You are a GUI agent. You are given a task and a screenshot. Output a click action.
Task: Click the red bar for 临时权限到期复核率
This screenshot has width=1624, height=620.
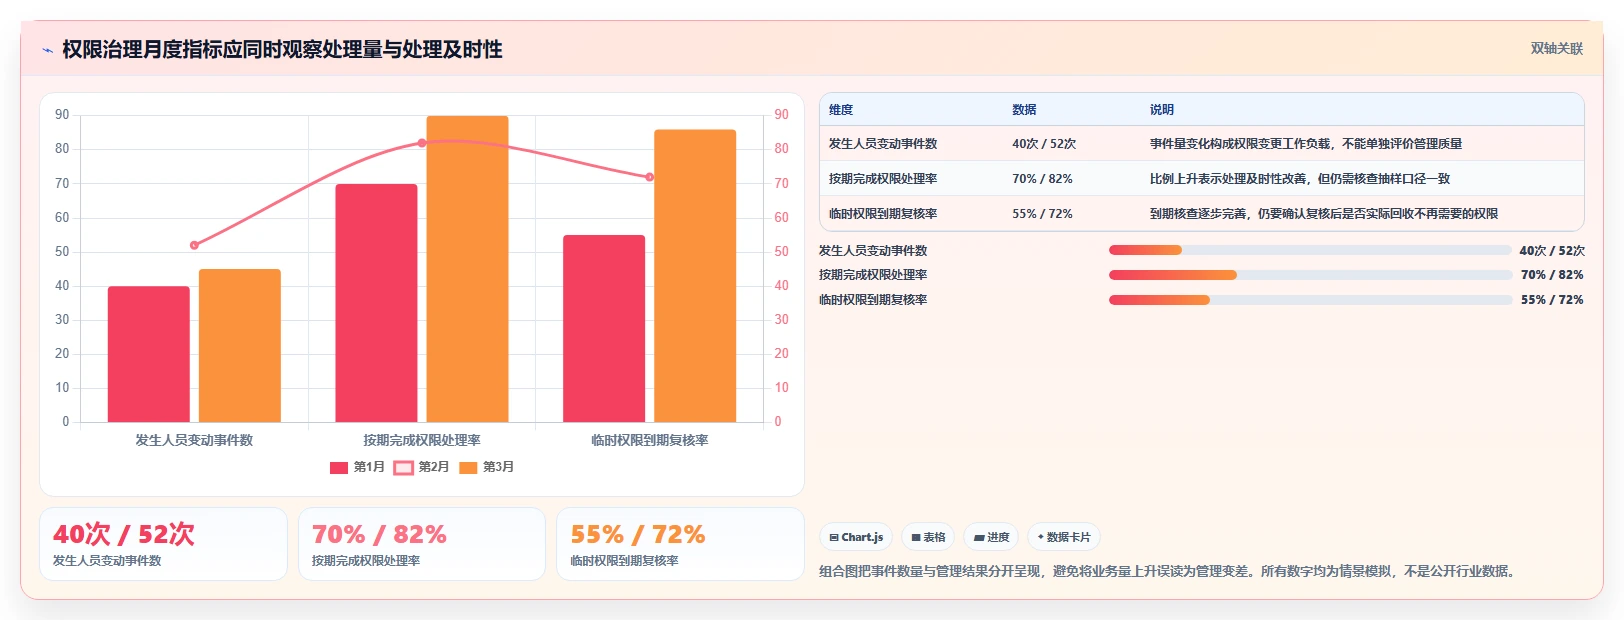click(604, 329)
